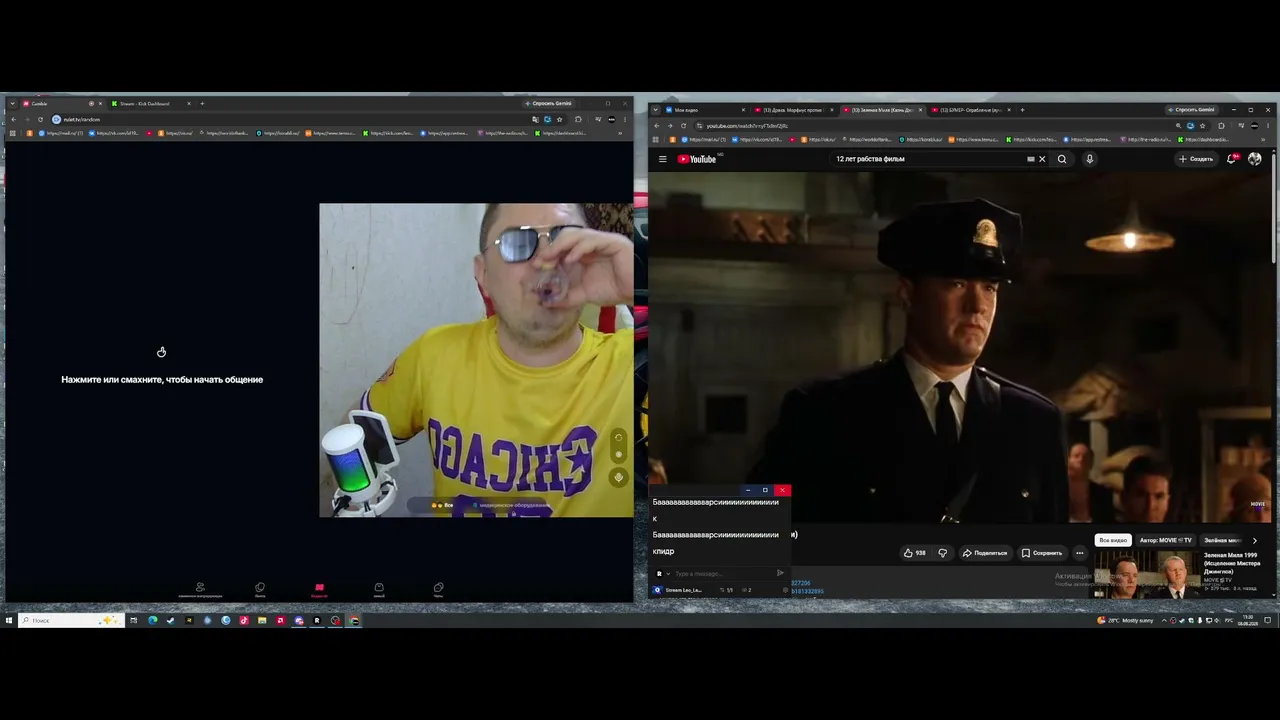
Task: Open the weather widget showing Mostly sunny
Action: pyautogui.click(x=1125, y=620)
